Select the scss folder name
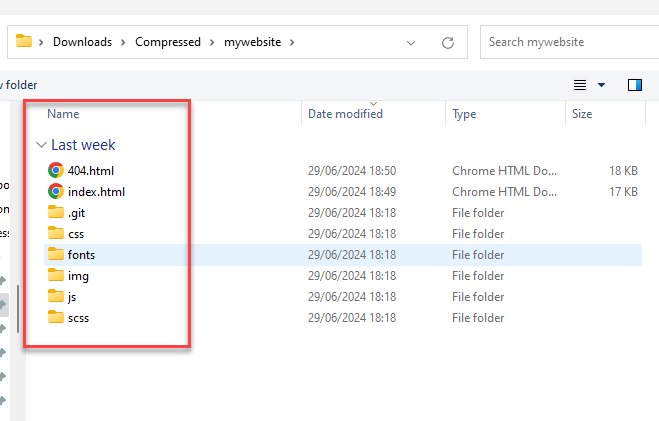Screen dimensions: 659x421 pyautogui.click(x=79, y=318)
